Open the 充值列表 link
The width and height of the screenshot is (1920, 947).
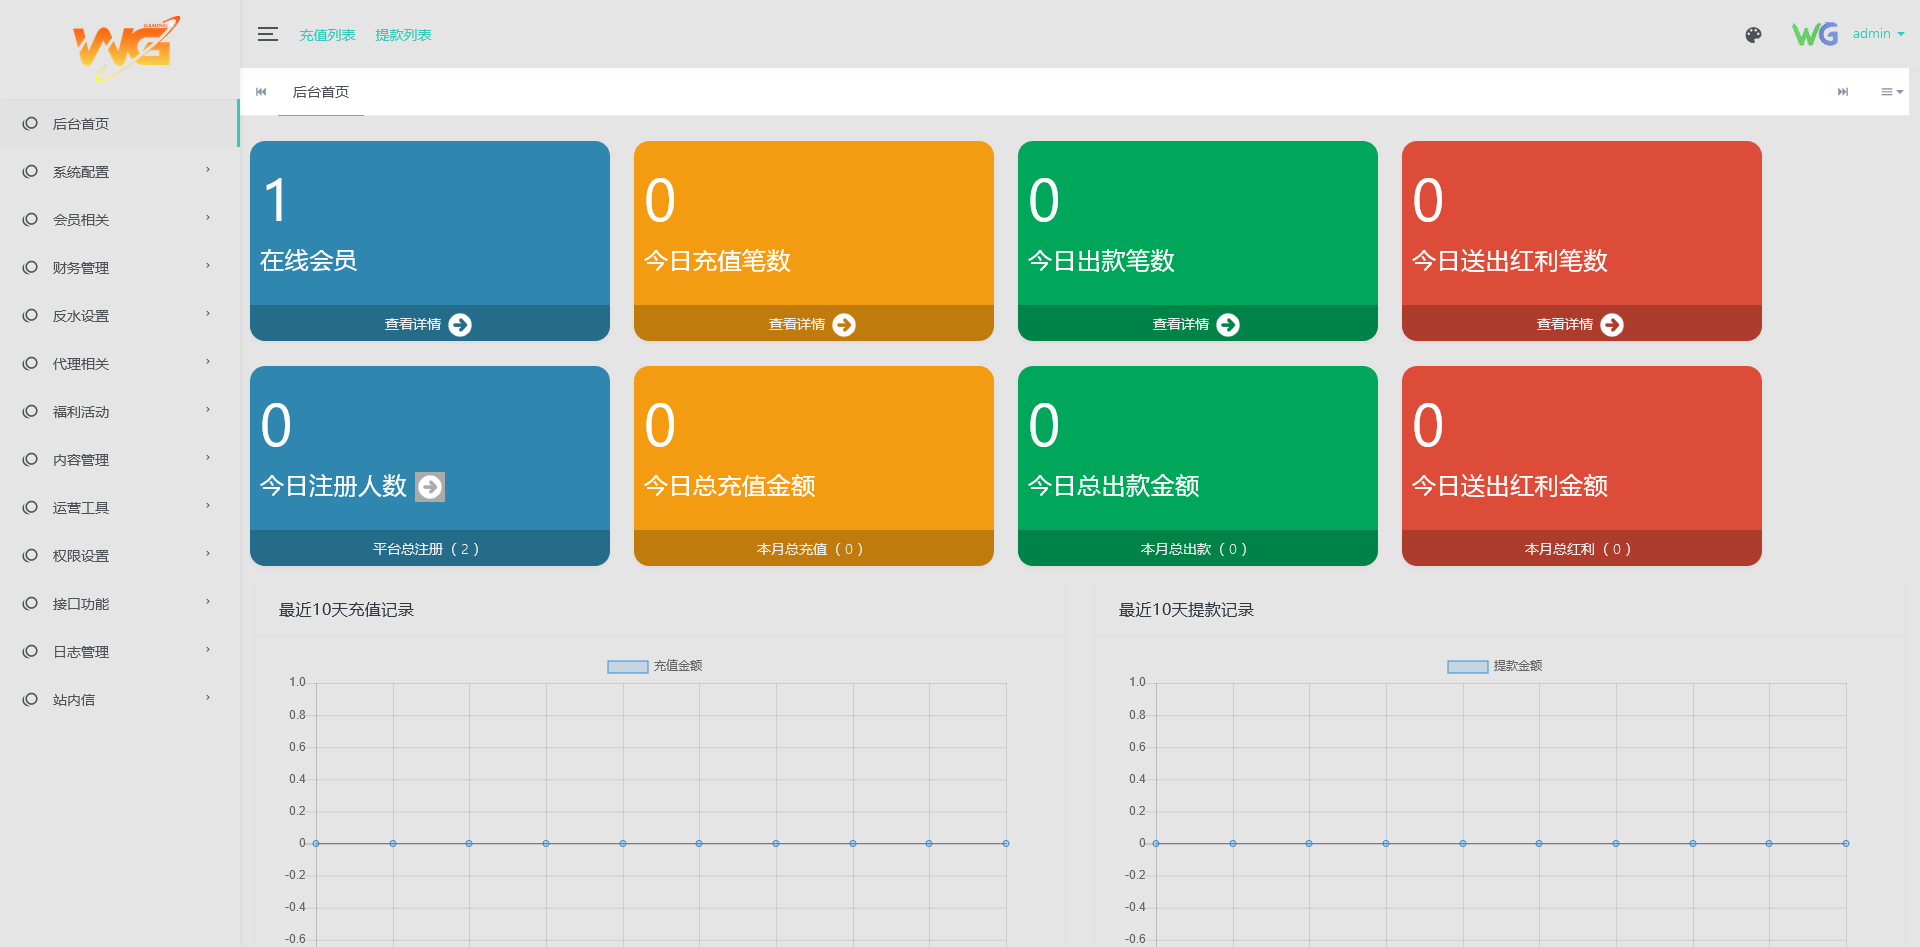click(327, 35)
